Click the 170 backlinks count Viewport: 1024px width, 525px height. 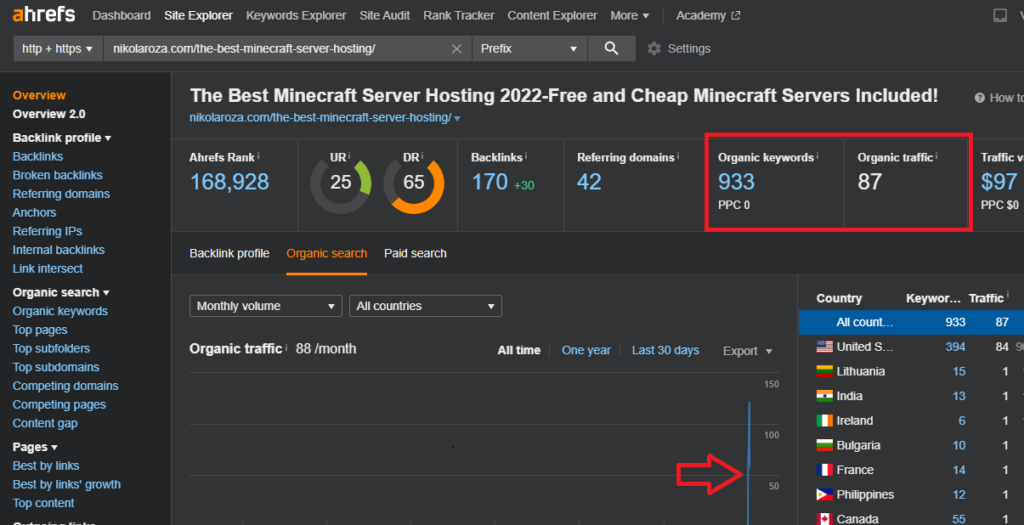coord(490,182)
